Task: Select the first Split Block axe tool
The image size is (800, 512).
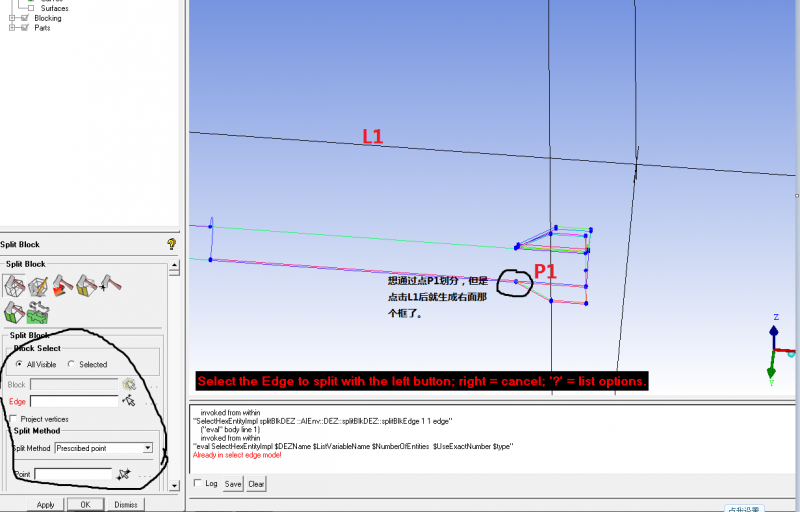Action: coord(14,286)
